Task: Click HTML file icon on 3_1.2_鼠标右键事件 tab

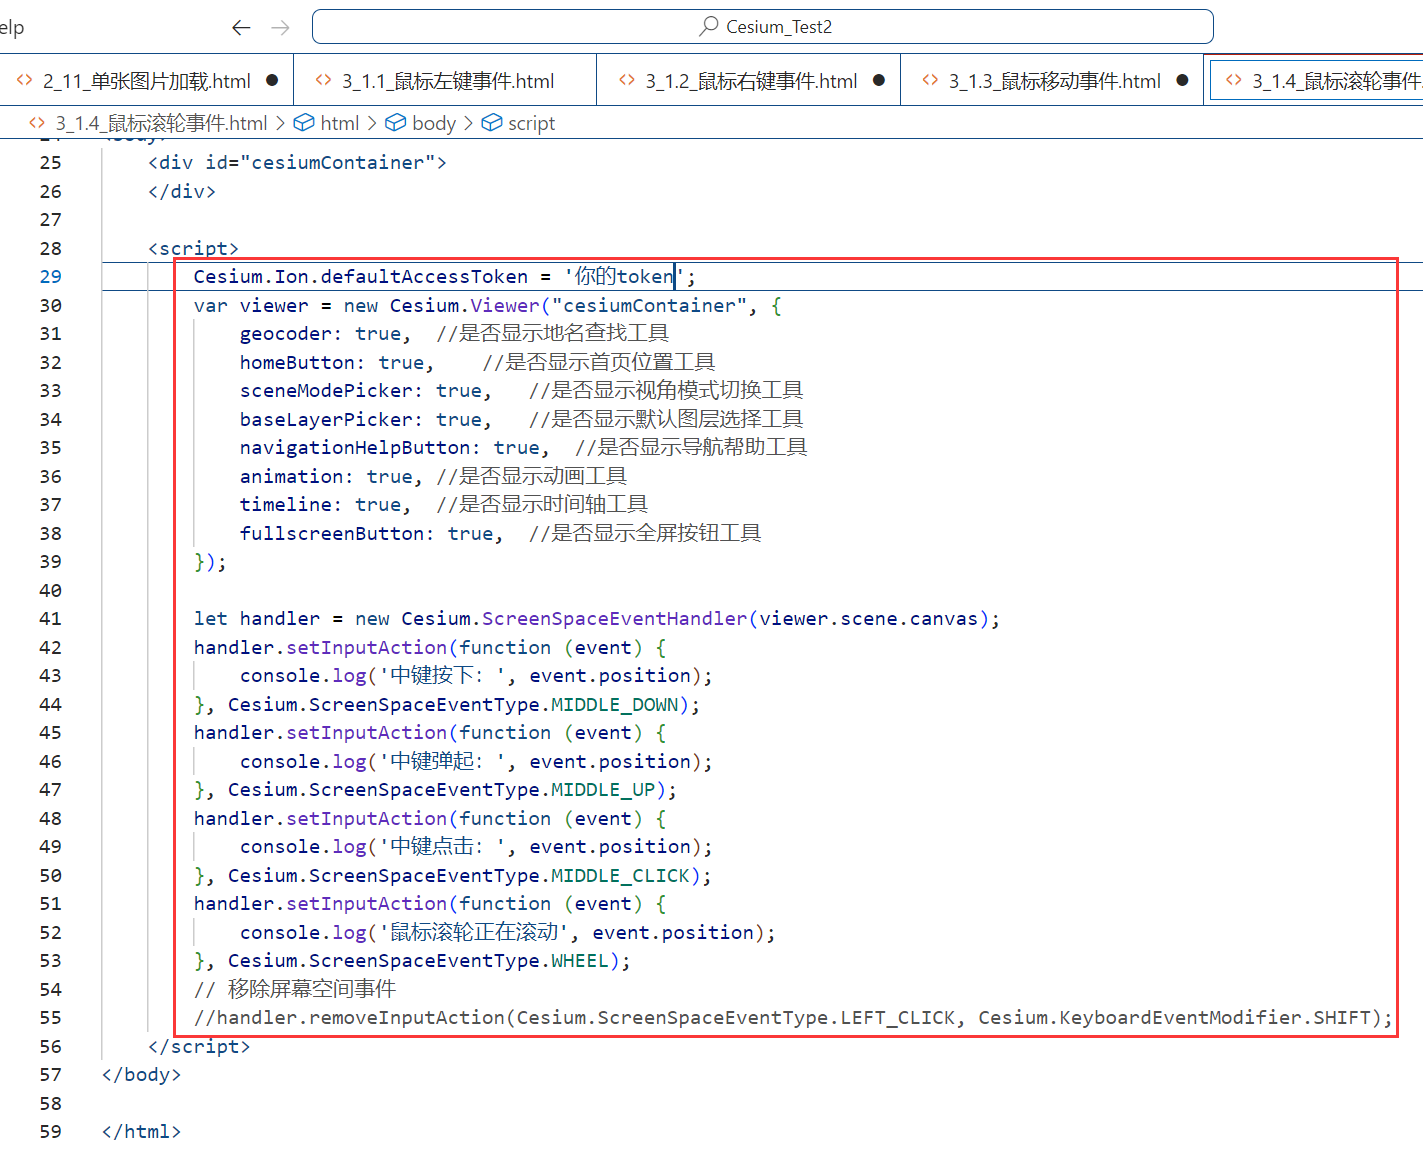Action: click(626, 80)
